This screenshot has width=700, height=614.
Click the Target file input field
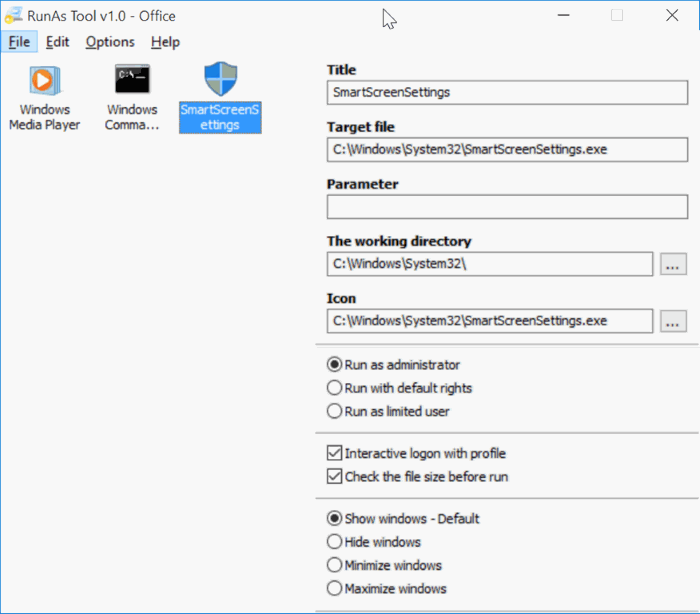507,150
